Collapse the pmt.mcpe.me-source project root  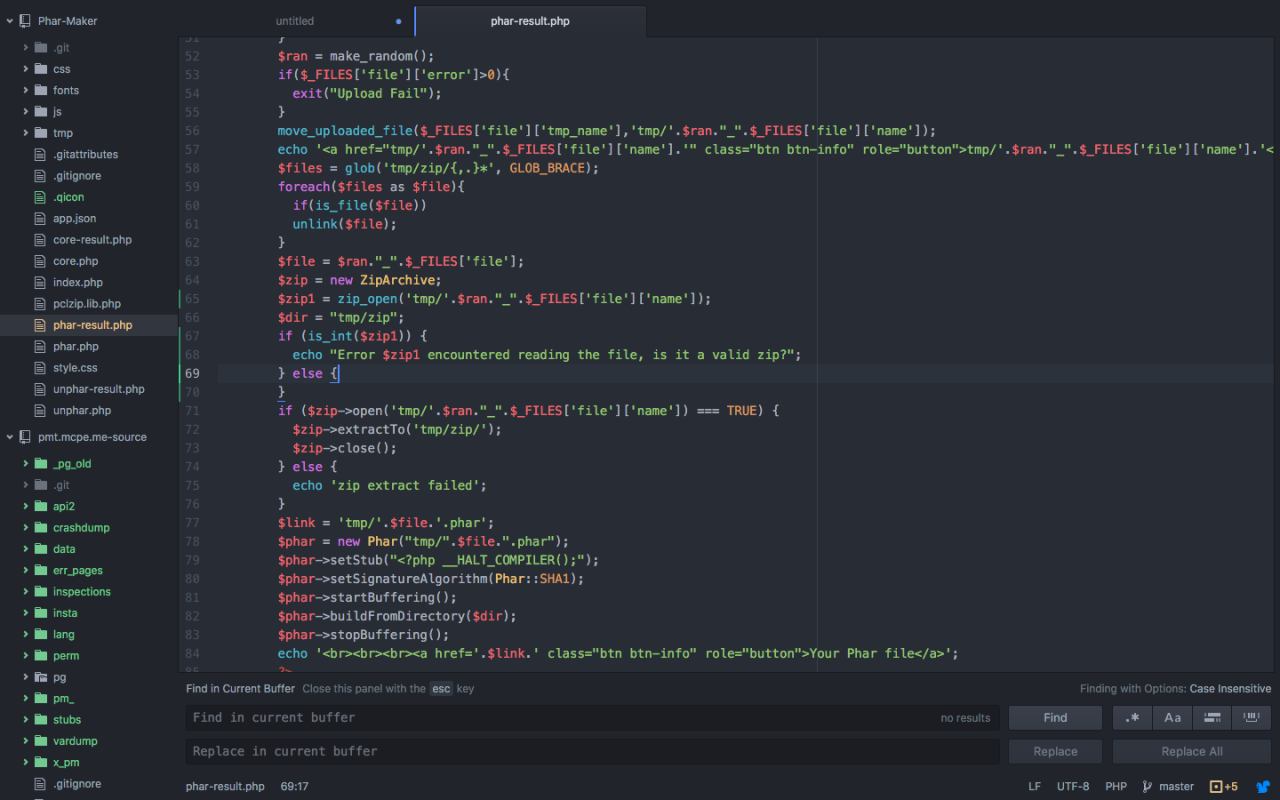[10, 437]
